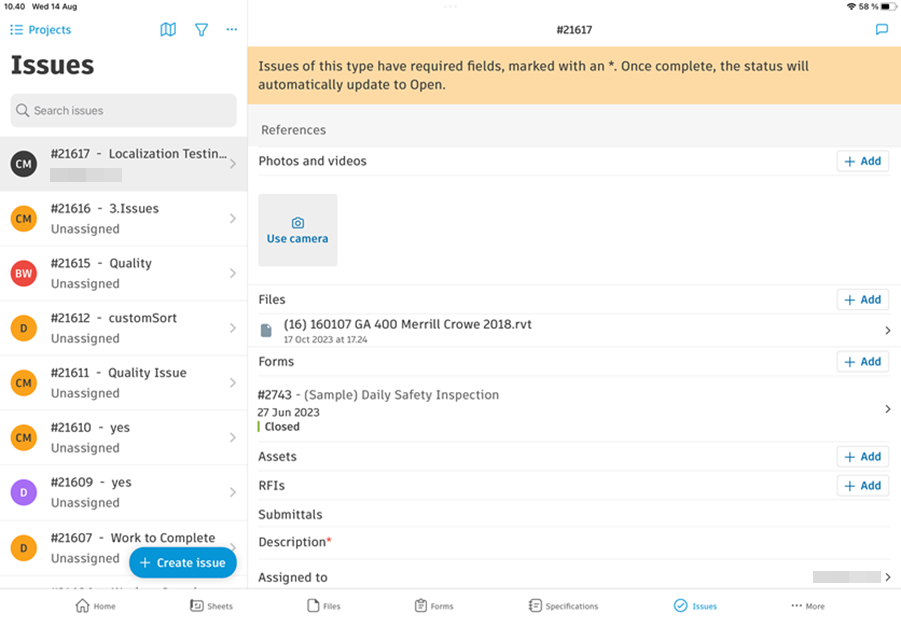Open the More tab
901x627 pixels.
pos(807,606)
